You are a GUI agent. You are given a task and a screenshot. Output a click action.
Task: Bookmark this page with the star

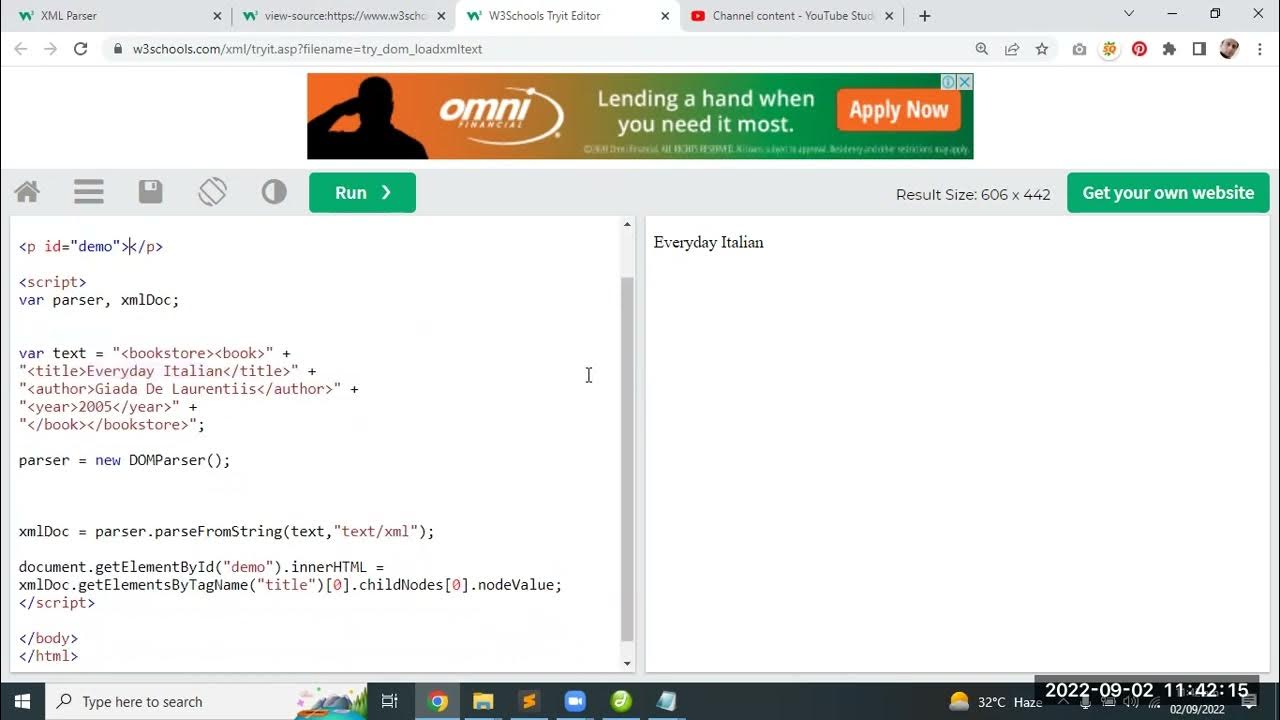tap(1042, 49)
